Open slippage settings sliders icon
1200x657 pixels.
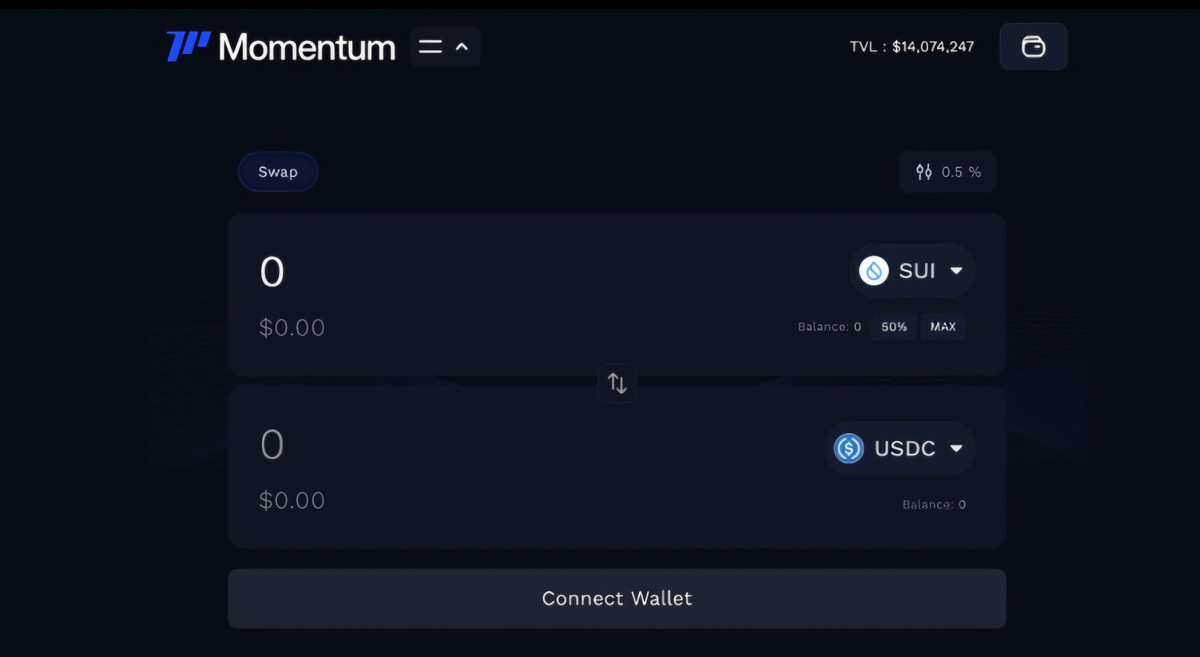[924, 172]
